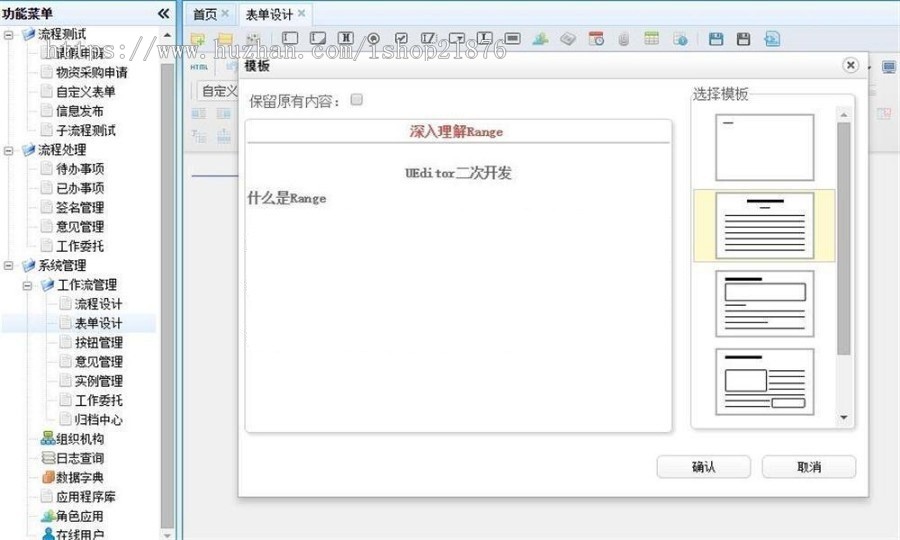This screenshot has width=900, height=540.
Task: Select the highlighted title-and-lines template thumbnail
Action: pyautogui.click(x=765, y=226)
